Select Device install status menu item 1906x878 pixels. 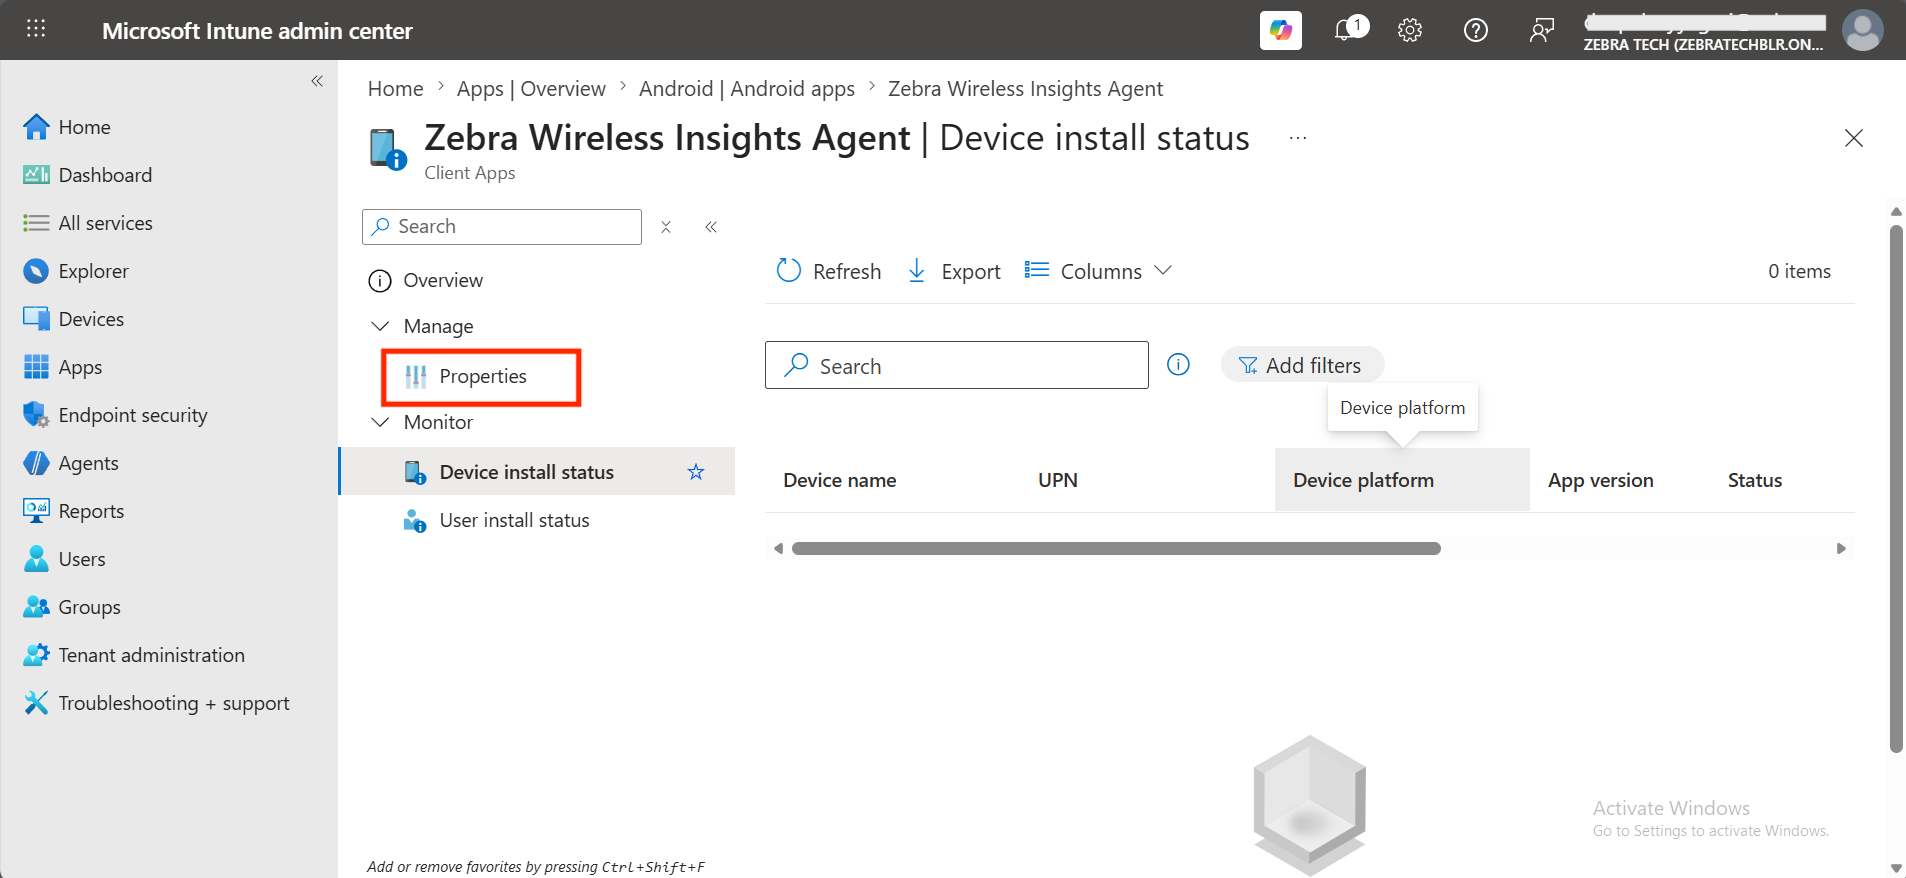pyautogui.click(x=537, y=471)
